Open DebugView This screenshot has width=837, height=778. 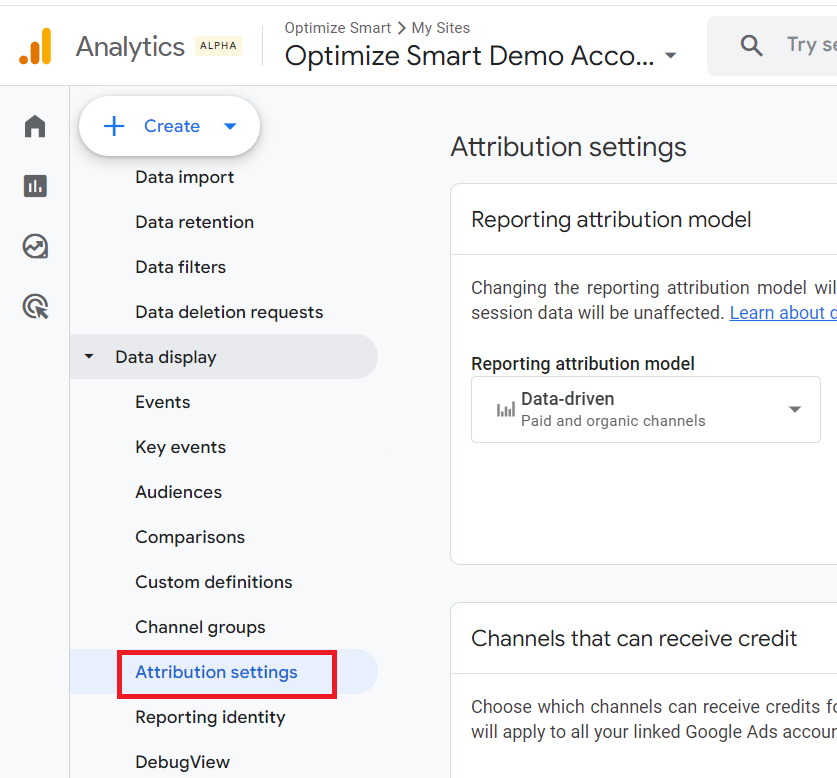183,762
